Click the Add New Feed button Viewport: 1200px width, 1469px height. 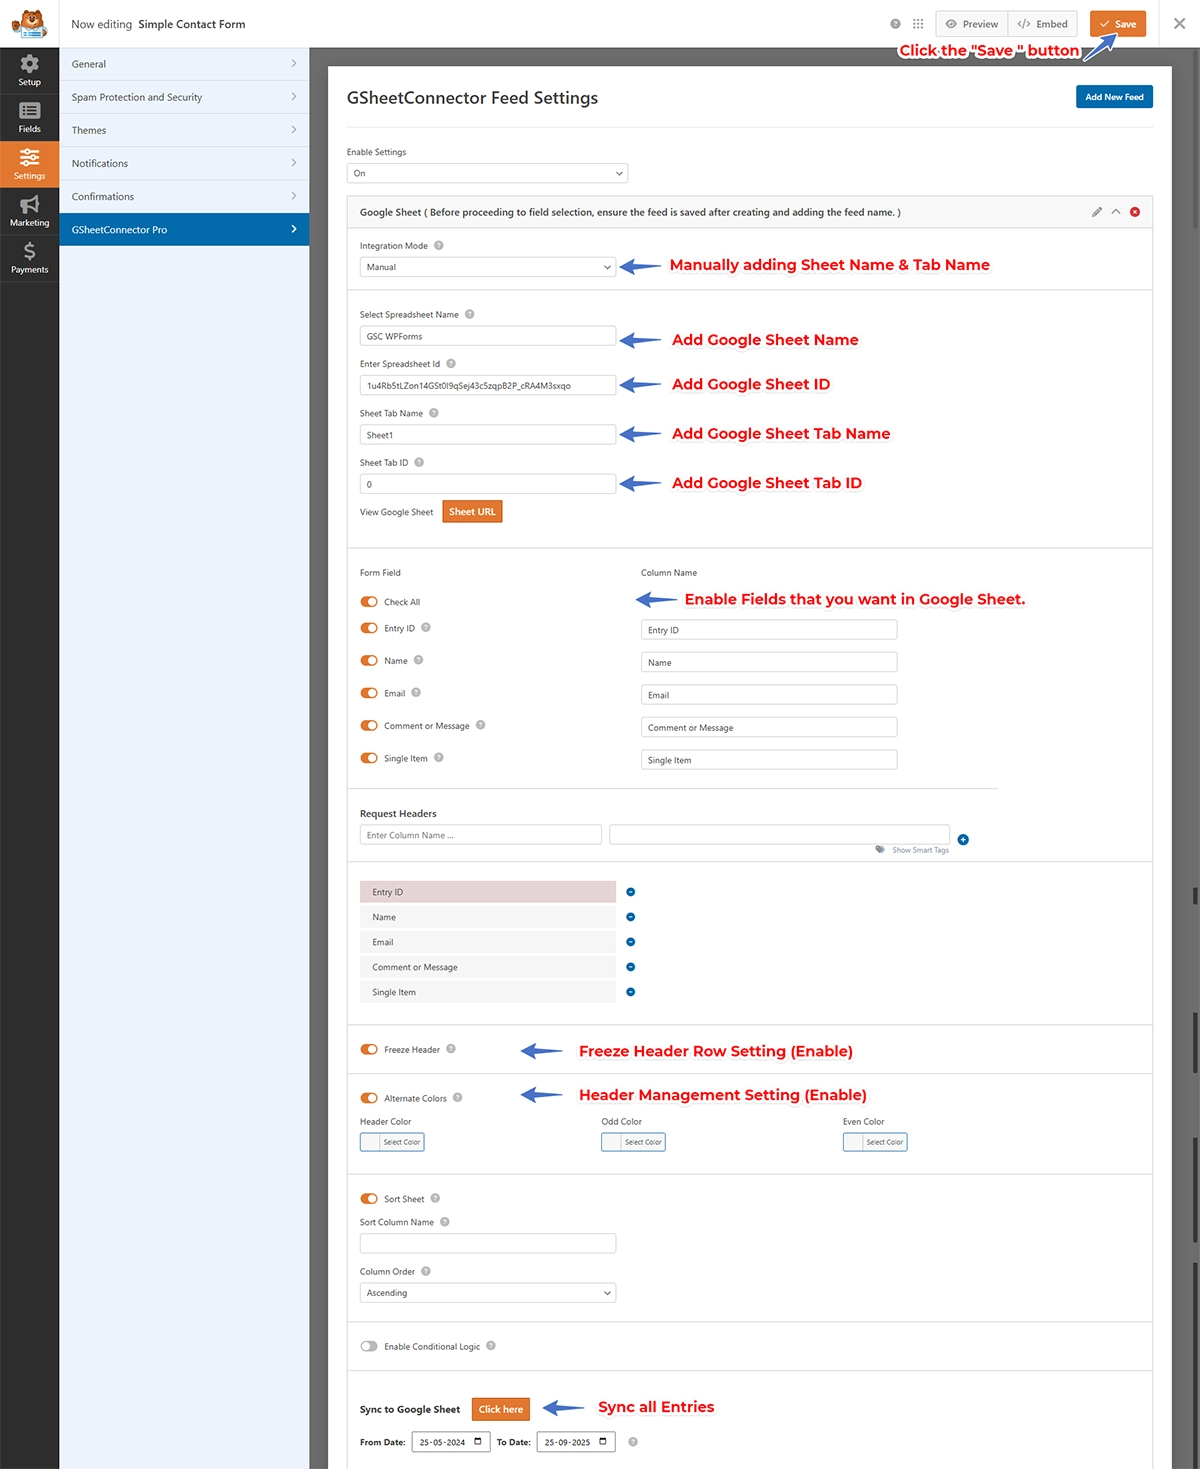(1114, 97)
